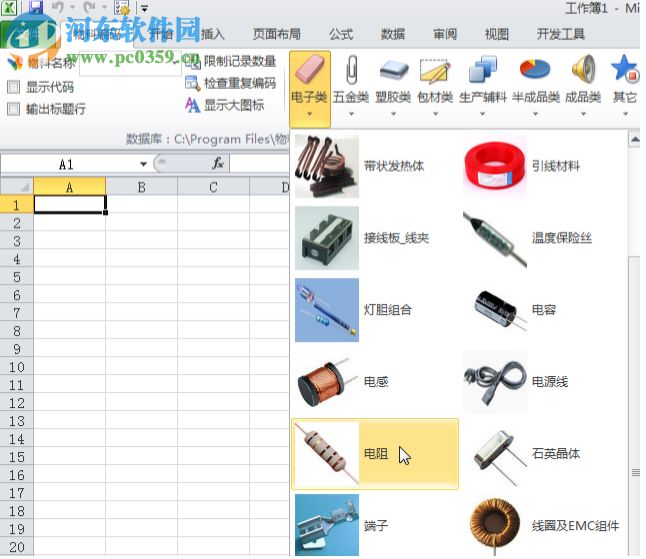This screenshot has width=646, height=559.
Task: Switch to the 审阅 ribbon tab
Action: 445,34
